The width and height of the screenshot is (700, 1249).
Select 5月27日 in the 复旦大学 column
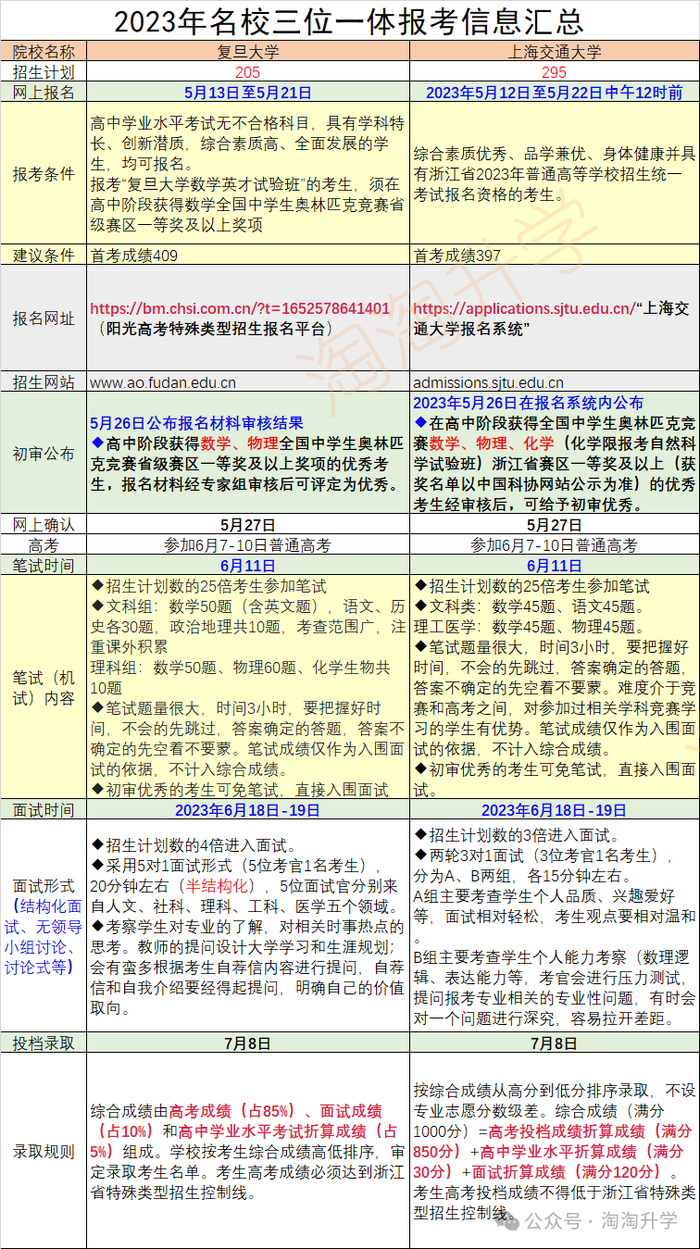pos(248,525)
